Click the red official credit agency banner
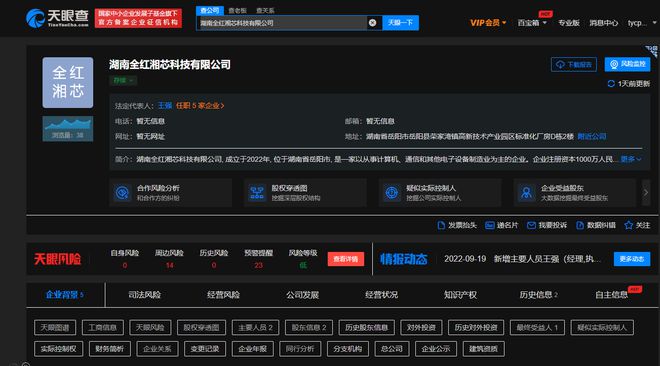 tap(138, 18)
